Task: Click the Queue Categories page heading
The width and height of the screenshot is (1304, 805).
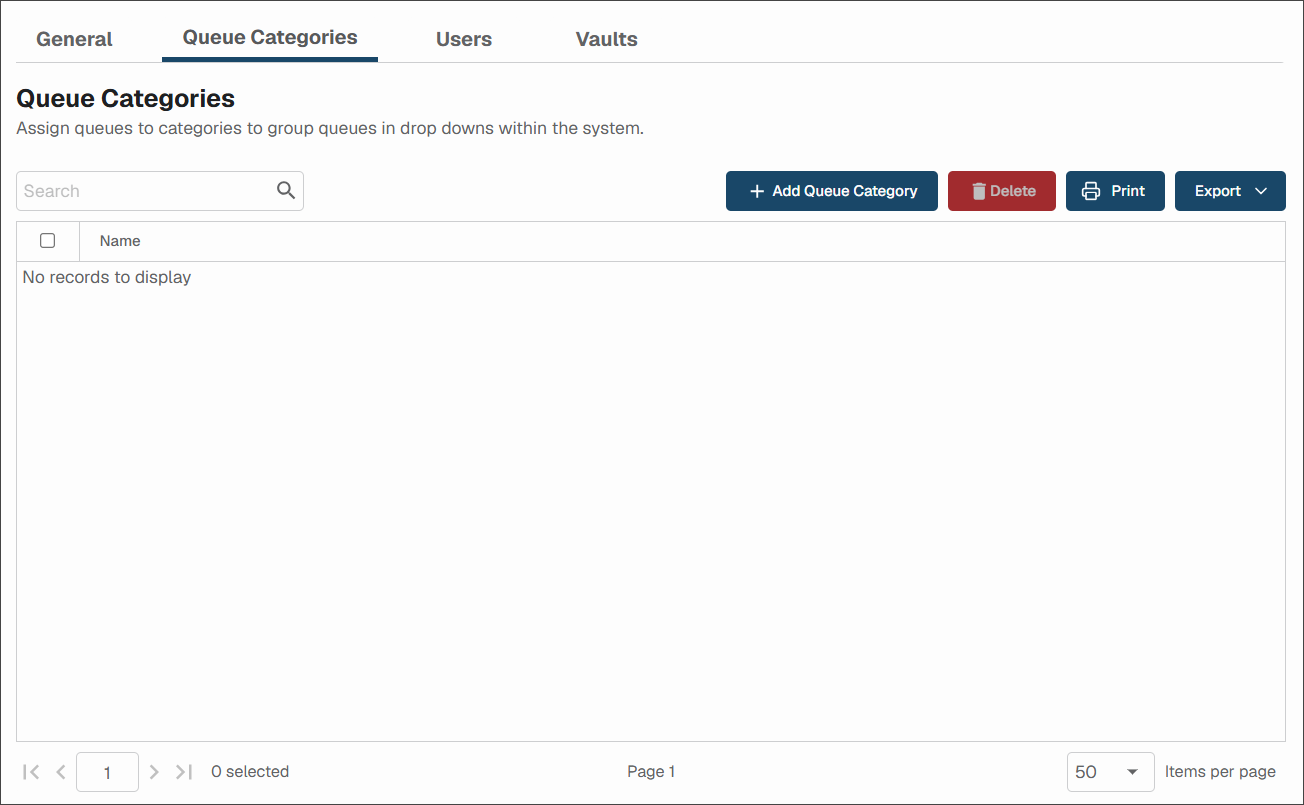Action: (x=126, y=98)
